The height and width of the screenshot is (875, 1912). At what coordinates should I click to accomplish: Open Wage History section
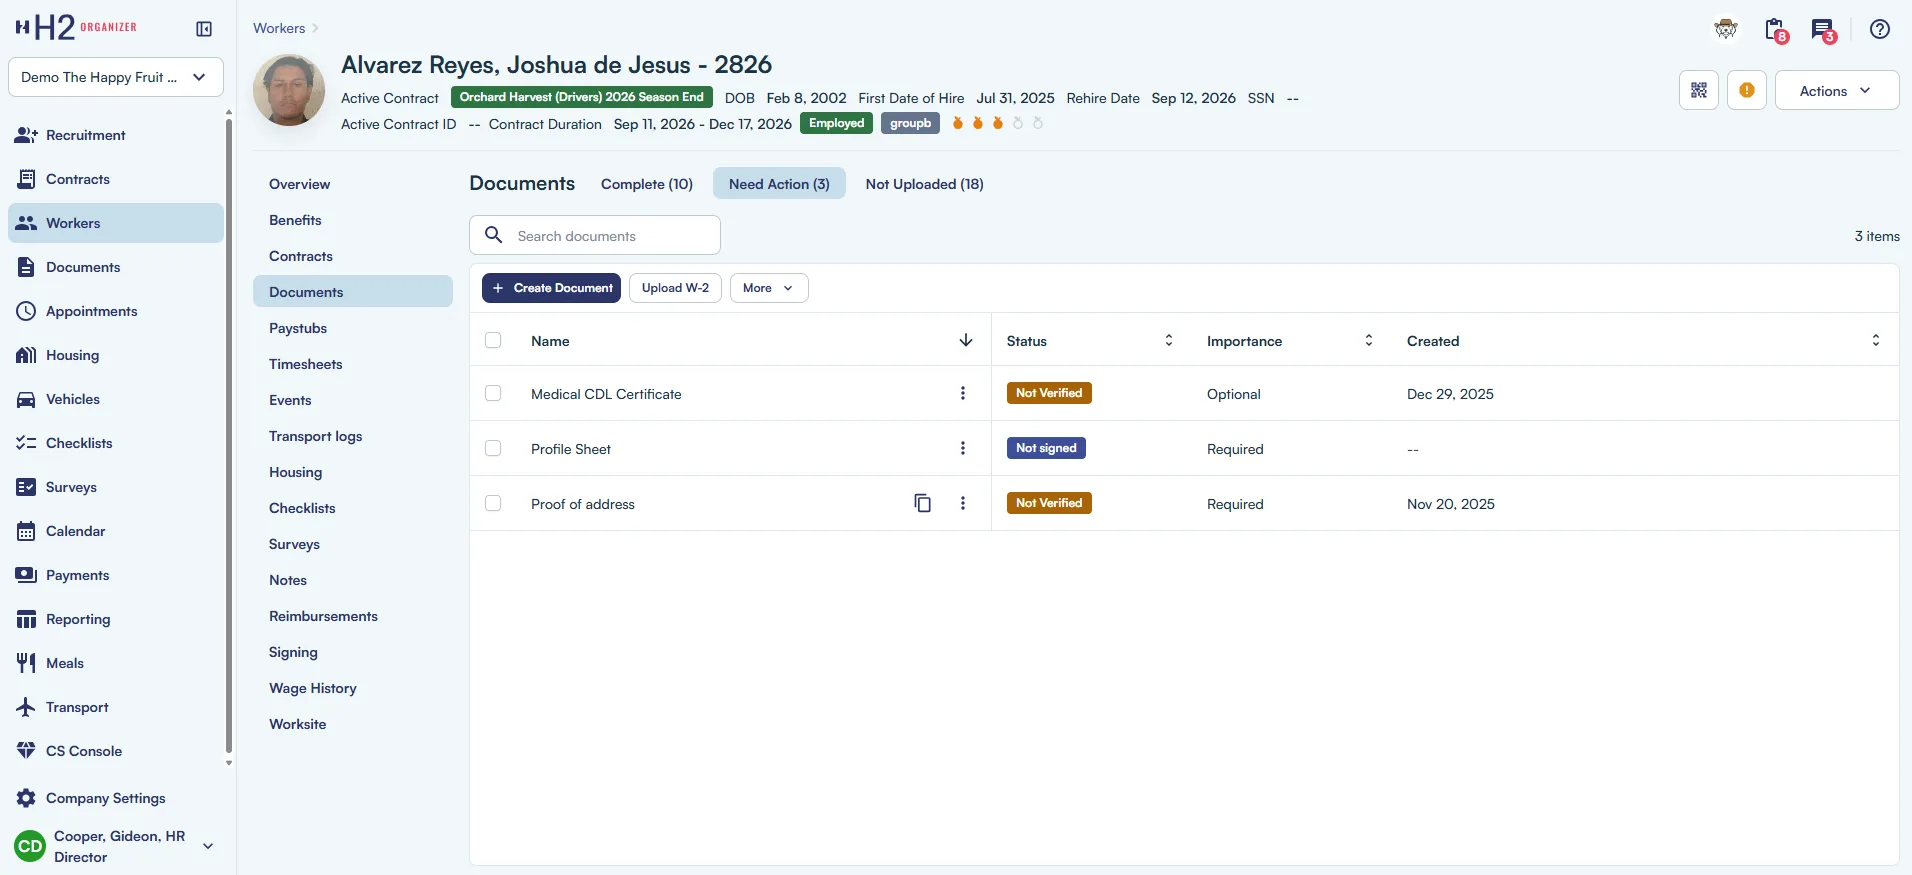pyautogui.click(x=353, y=688)
